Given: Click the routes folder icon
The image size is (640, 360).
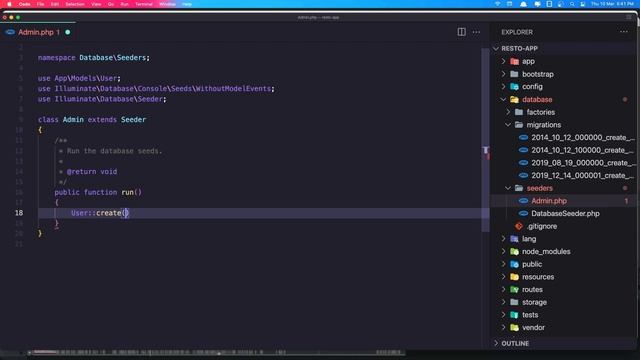Looking at the screenshot, I should point(514,289).
